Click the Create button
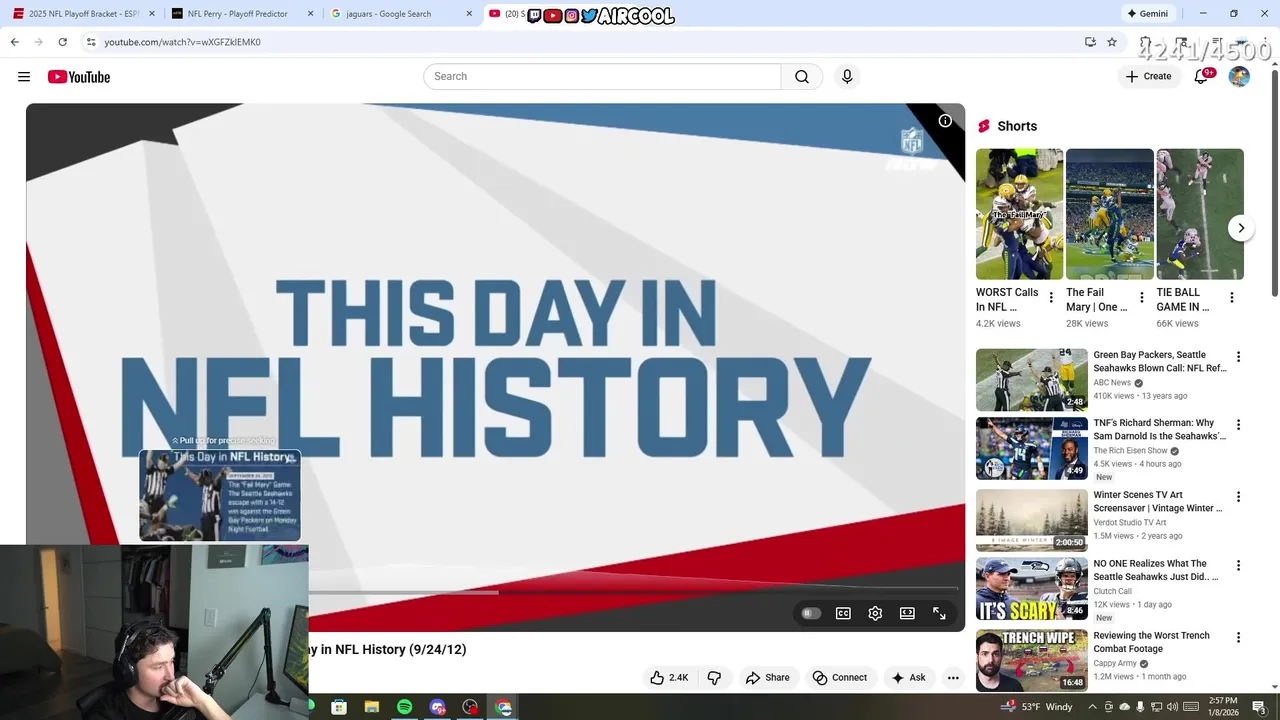Viewport: 1280px width, 720px height. 1148,77
